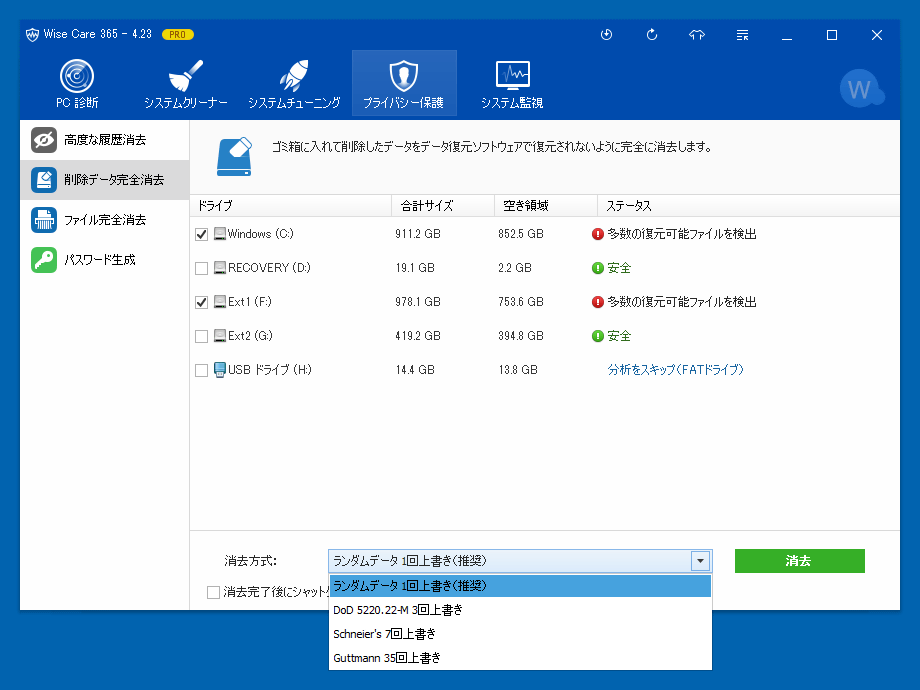Open システムクリーナー broom icon

(185, 83)
